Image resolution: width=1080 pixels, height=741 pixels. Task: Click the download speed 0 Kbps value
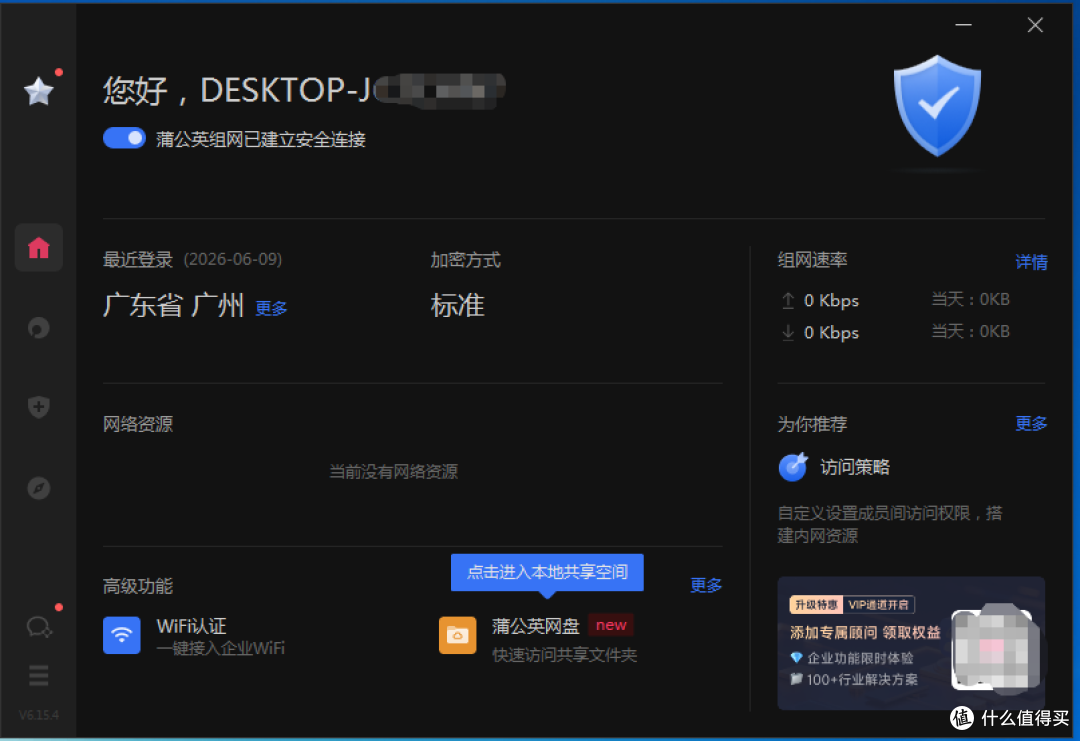pos(831,333)
